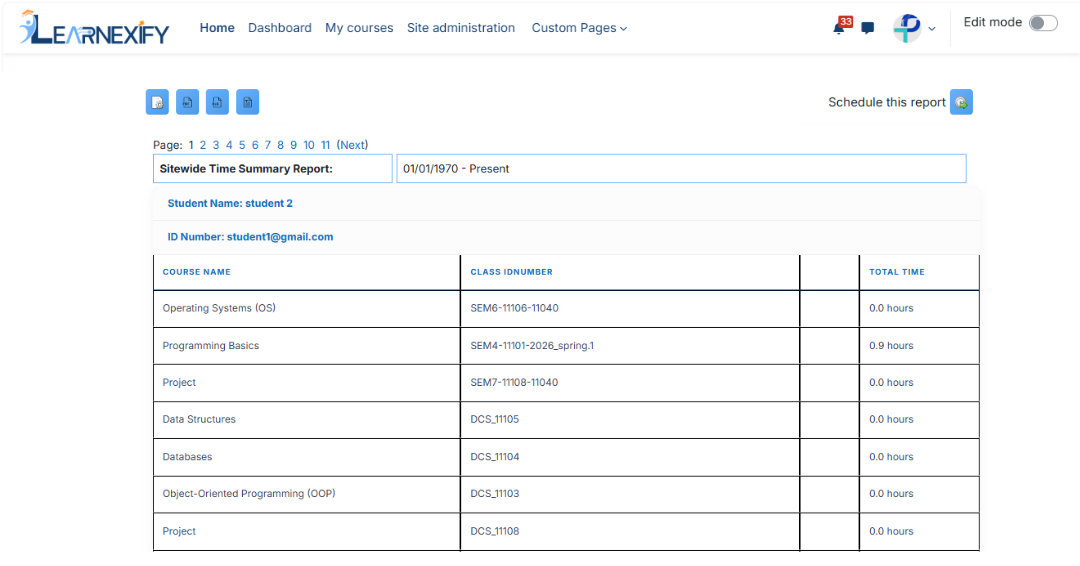Click class ID SEM7-11108-11040
Viewport: 1080px width, 566px height.
pos(515,383)
